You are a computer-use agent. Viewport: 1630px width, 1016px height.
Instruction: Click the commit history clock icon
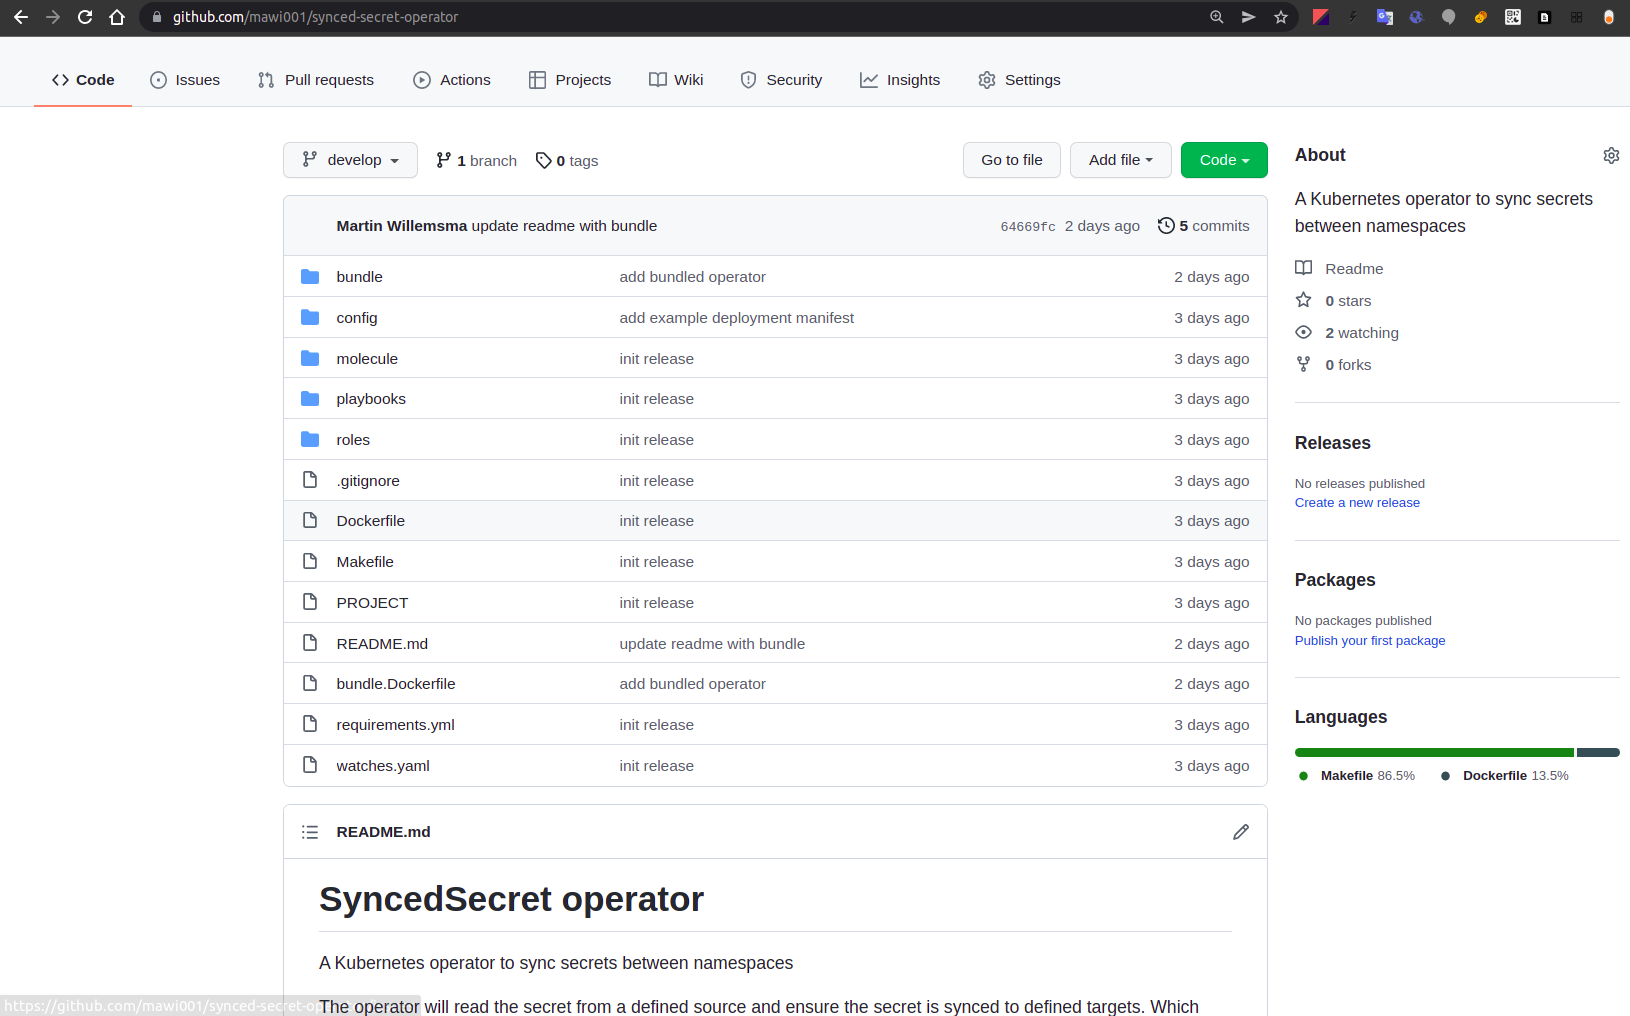click(x=1165, y=226)
